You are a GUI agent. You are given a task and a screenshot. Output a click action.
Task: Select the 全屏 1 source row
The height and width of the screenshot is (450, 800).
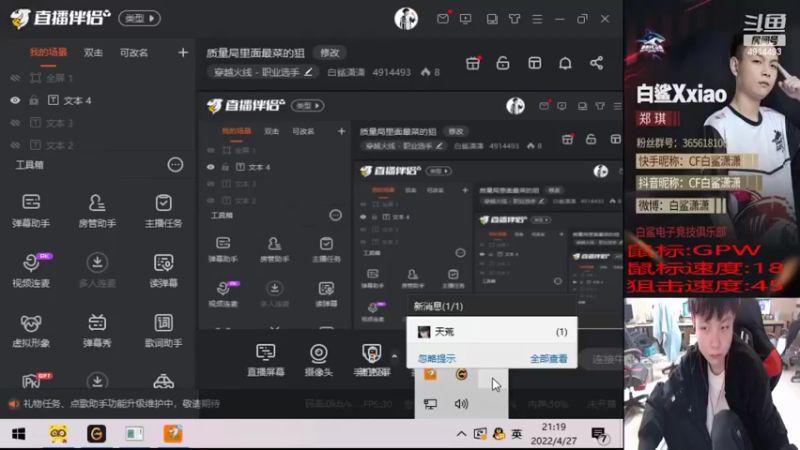coord(97,78)
